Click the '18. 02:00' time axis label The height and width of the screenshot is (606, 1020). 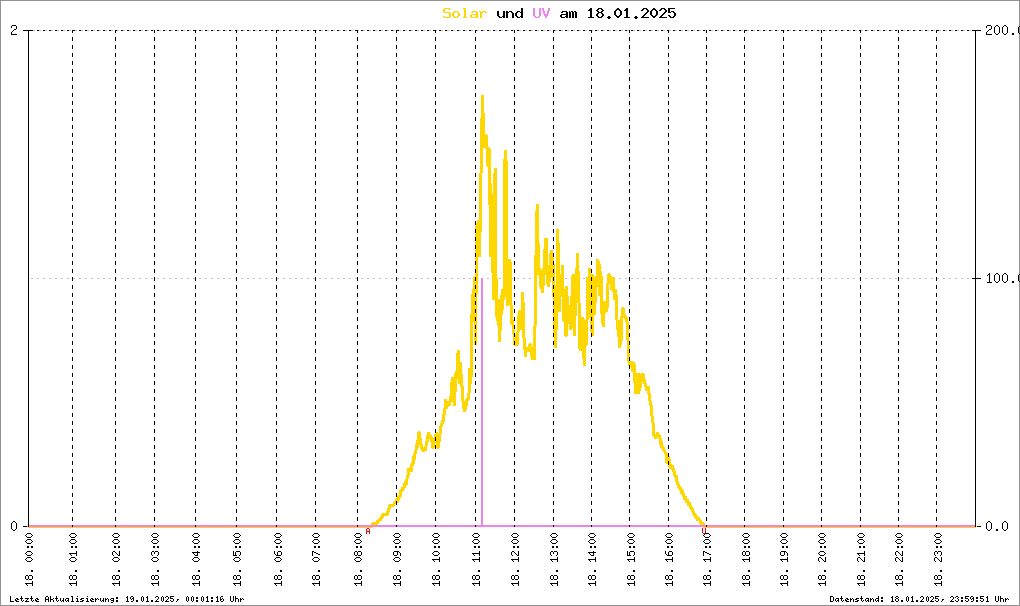point(116,560)
